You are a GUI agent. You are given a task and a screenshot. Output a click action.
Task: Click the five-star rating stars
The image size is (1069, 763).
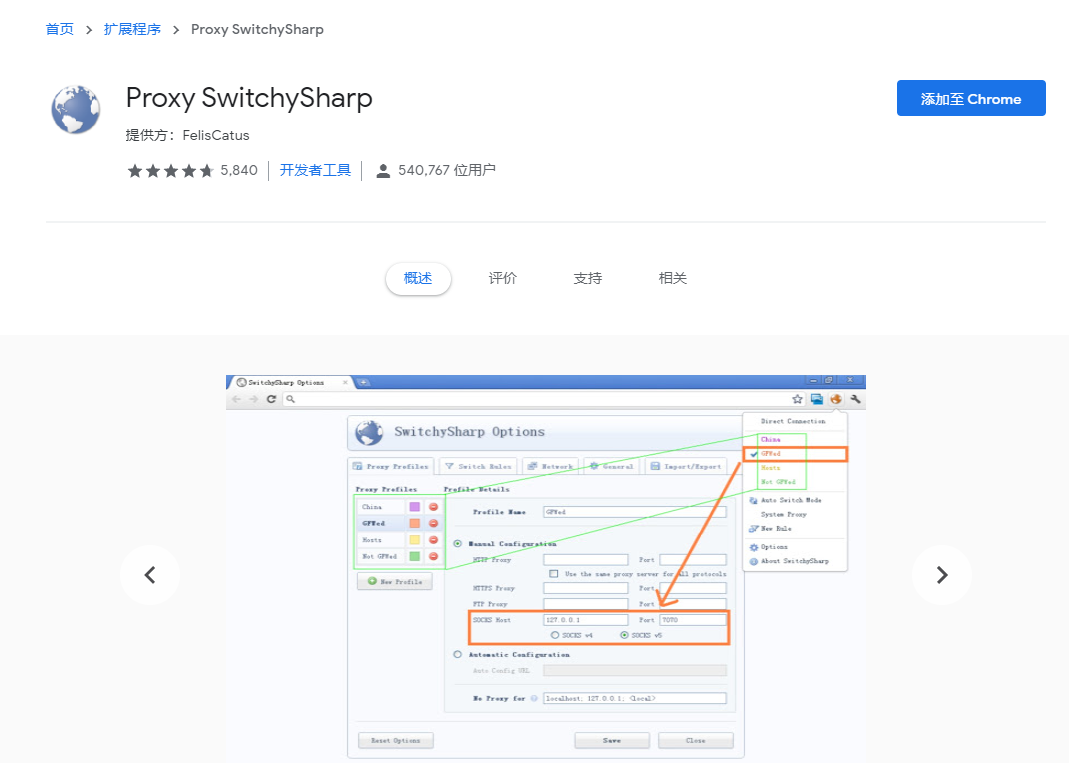170,171
